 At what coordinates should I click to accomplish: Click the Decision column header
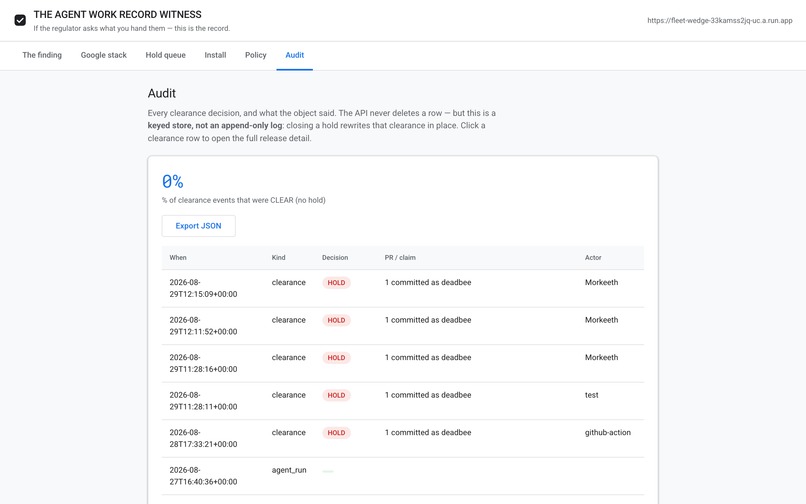[335, 258]
